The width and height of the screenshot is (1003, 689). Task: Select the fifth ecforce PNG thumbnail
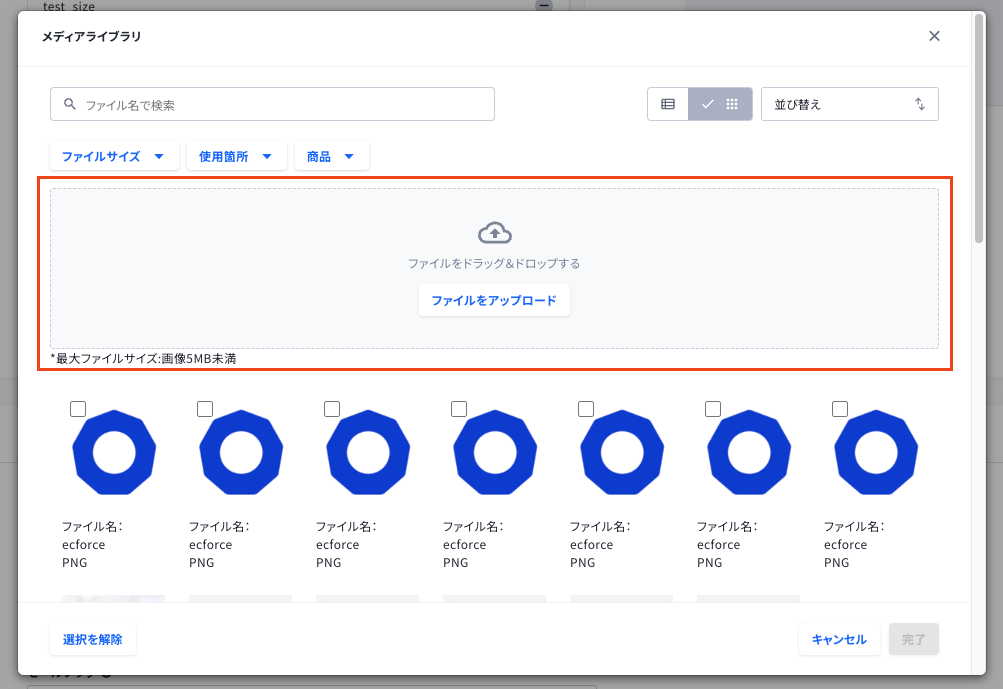pyautogui.click(x=622, y=452)
